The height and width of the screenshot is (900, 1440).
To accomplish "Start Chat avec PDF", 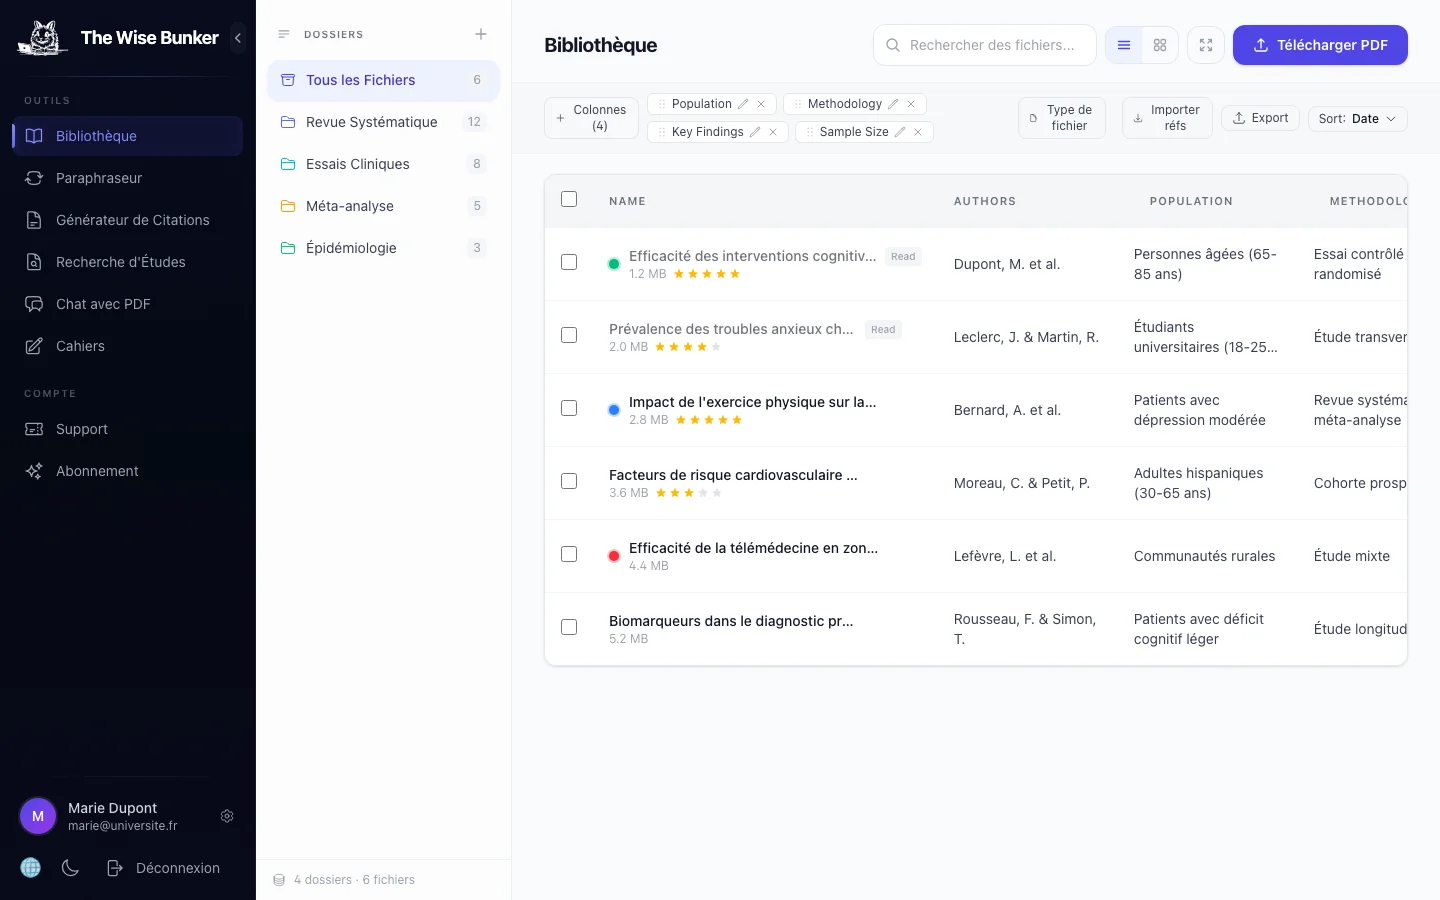I will tap(101, 304).
